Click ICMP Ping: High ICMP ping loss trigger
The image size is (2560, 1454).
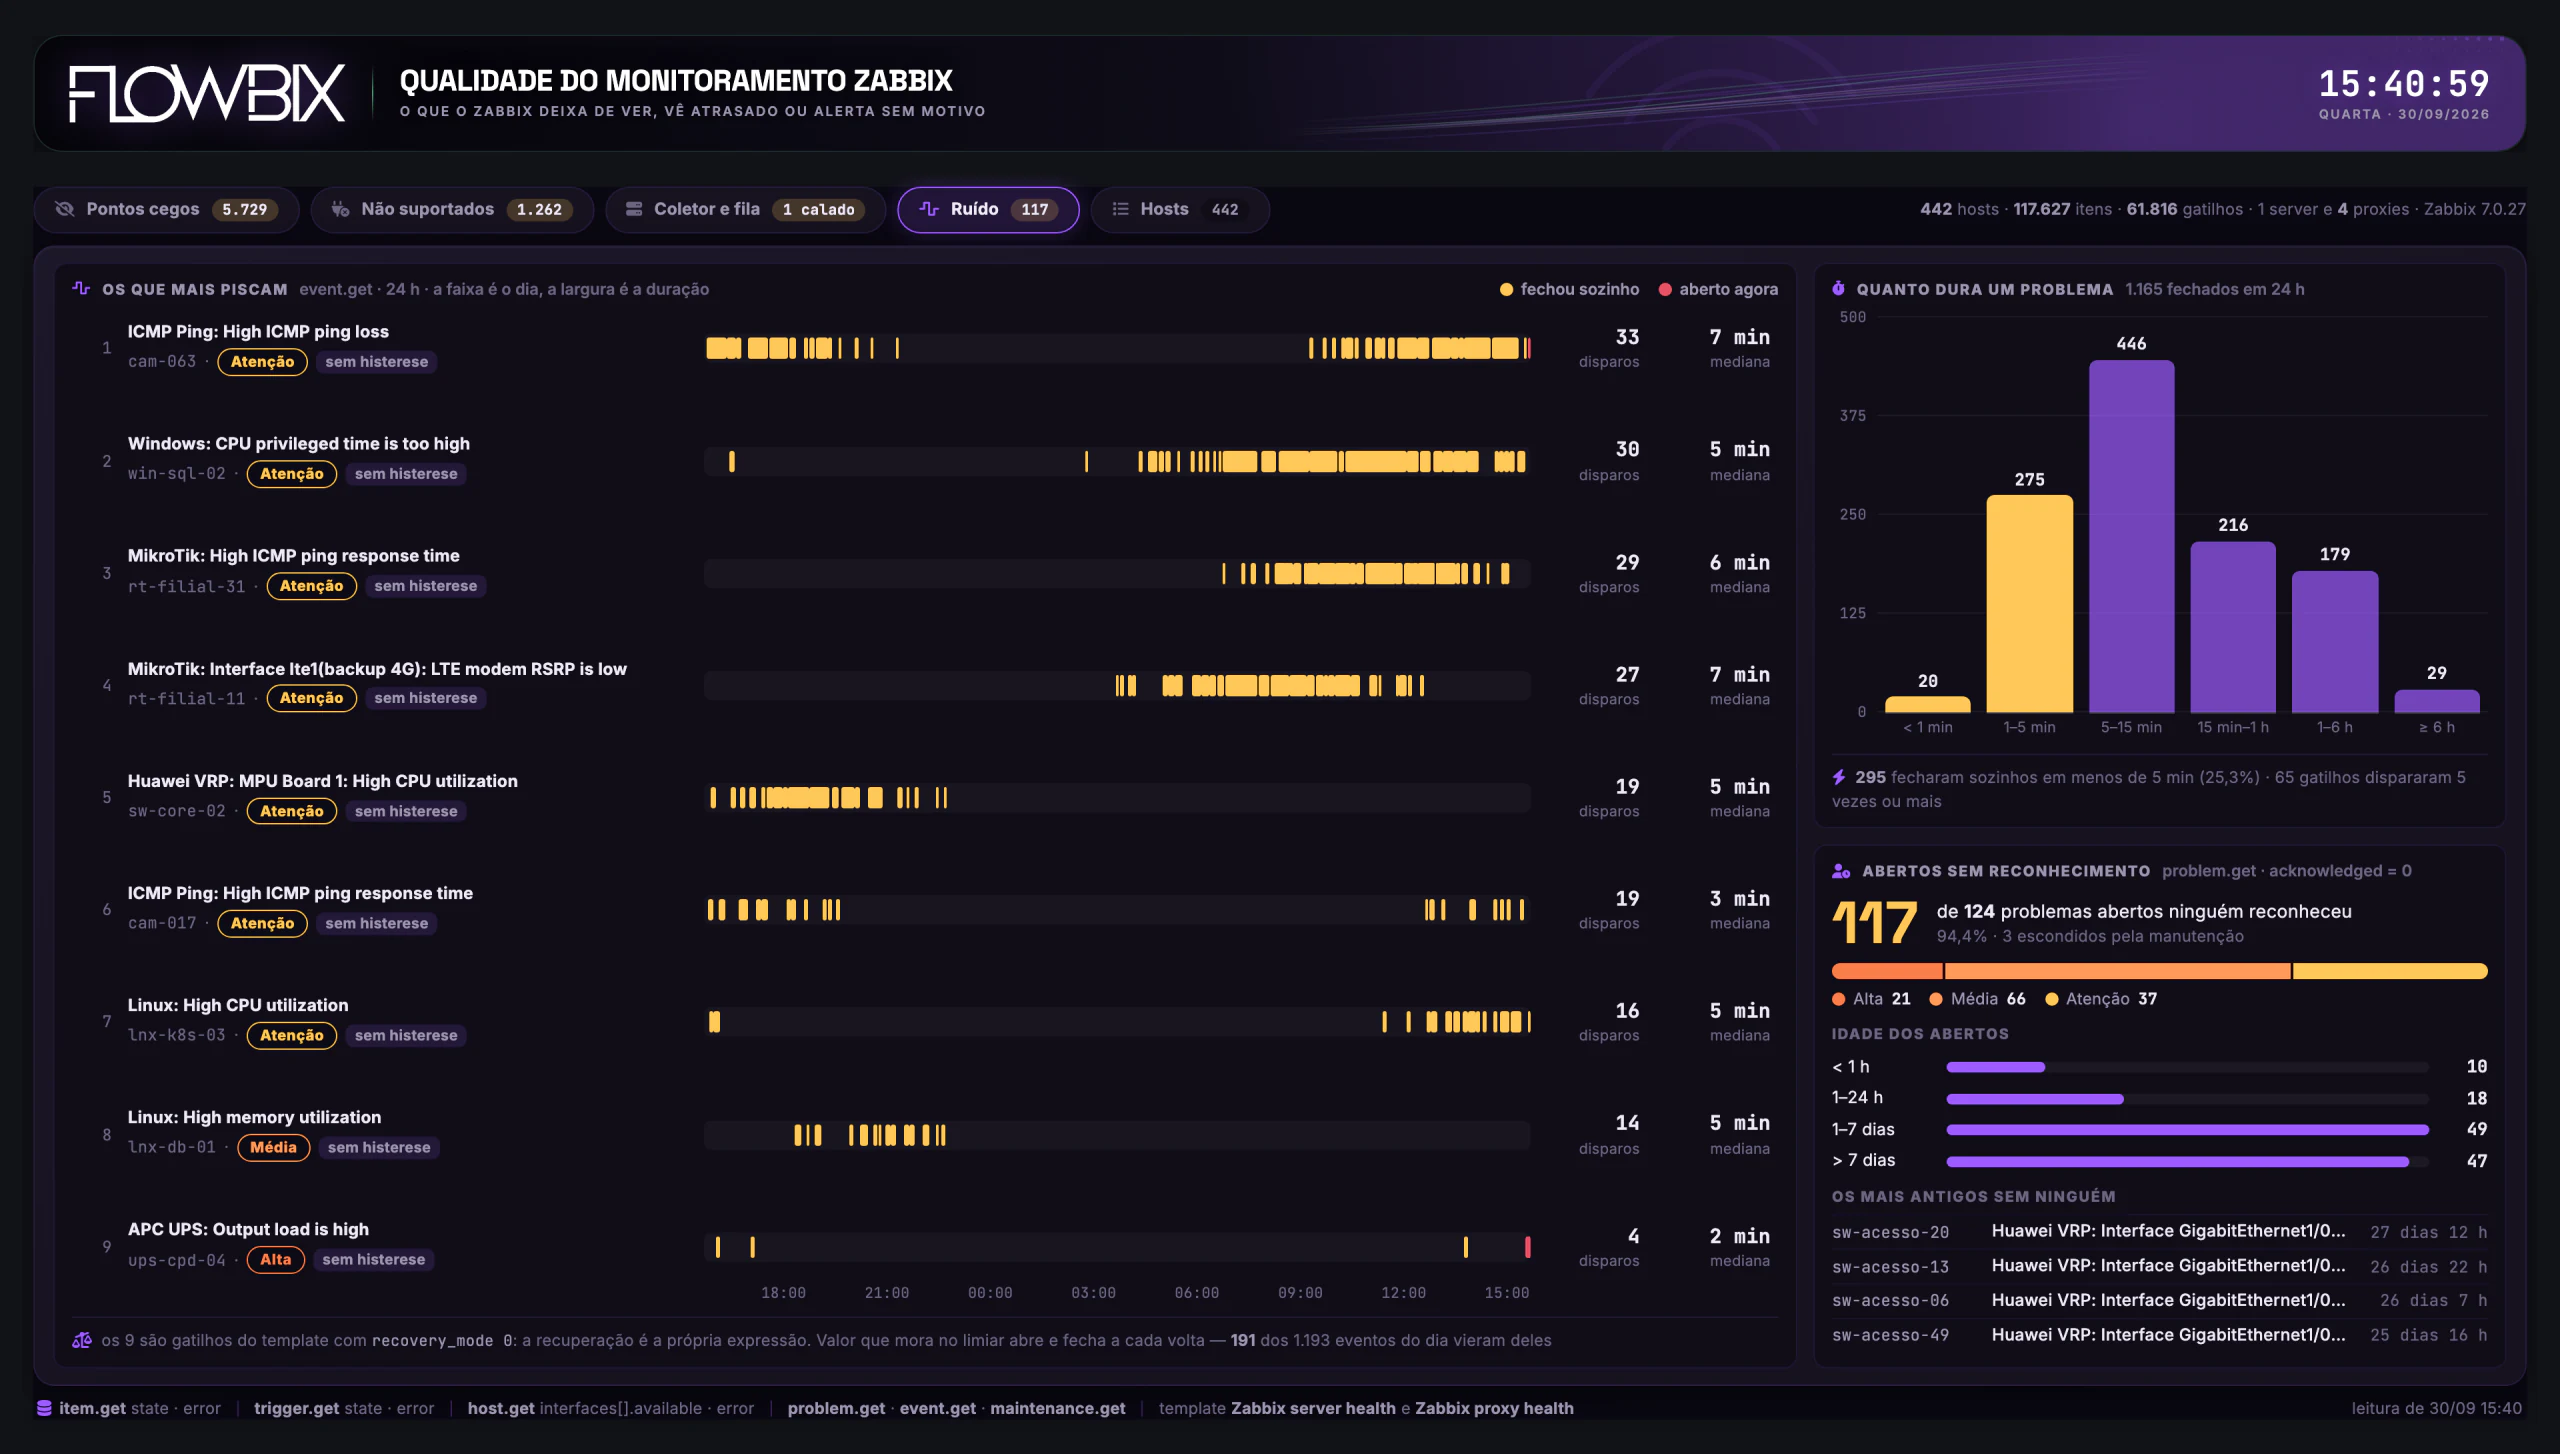(x=258, y=331)
